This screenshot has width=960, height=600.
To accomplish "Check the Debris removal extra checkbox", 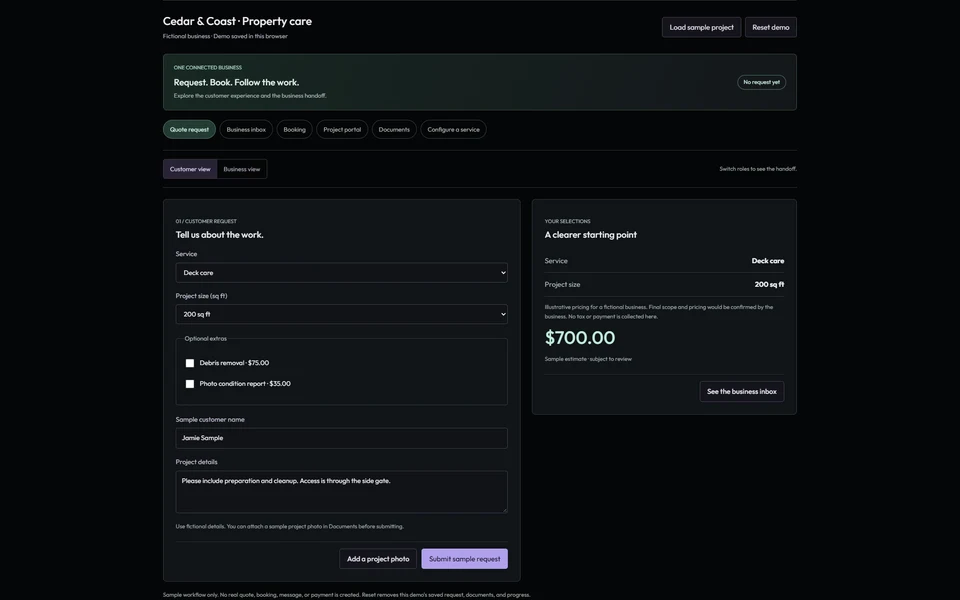I will [x=190, y=363].
